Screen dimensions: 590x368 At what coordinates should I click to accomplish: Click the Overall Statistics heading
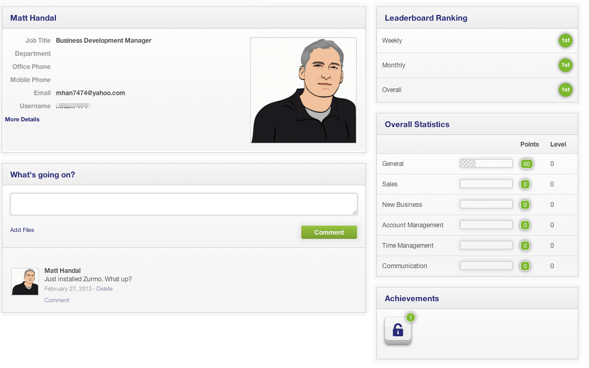coord(417,124)
